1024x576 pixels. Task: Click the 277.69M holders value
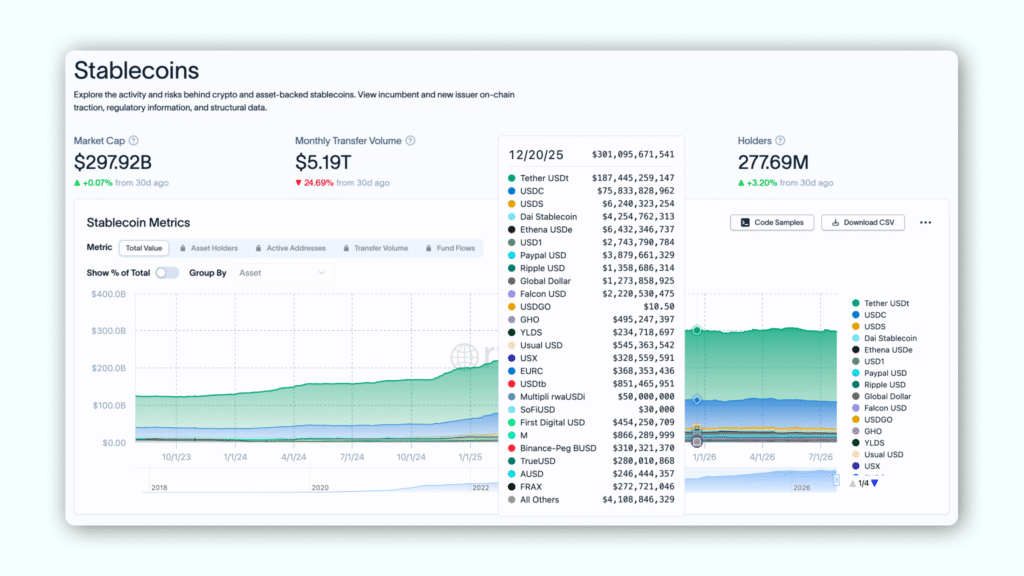tap(773, 162)
